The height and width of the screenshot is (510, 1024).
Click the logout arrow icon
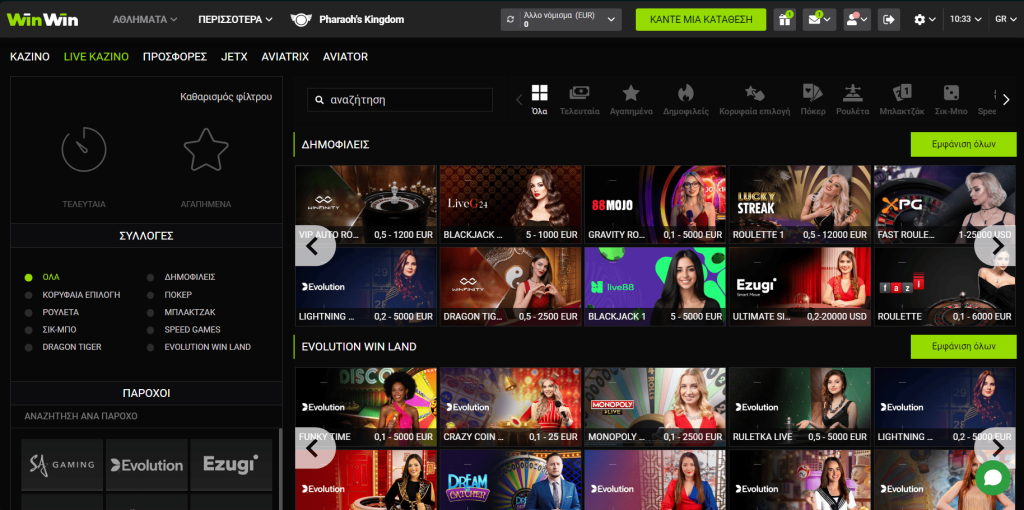[x=888, y=19]
